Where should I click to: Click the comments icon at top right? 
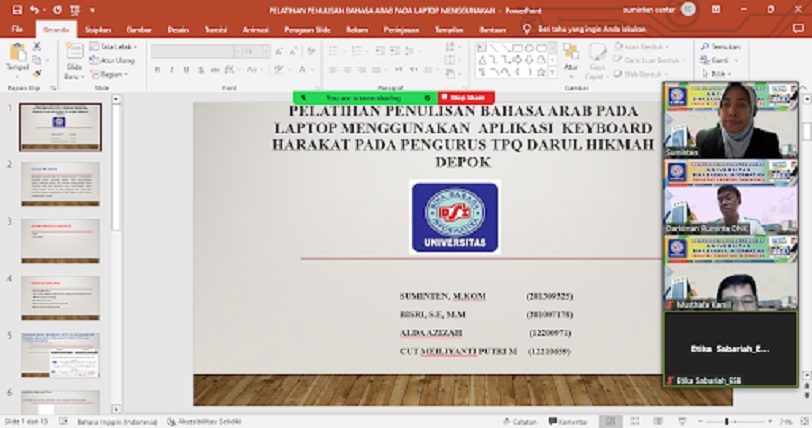click(798, 29)
